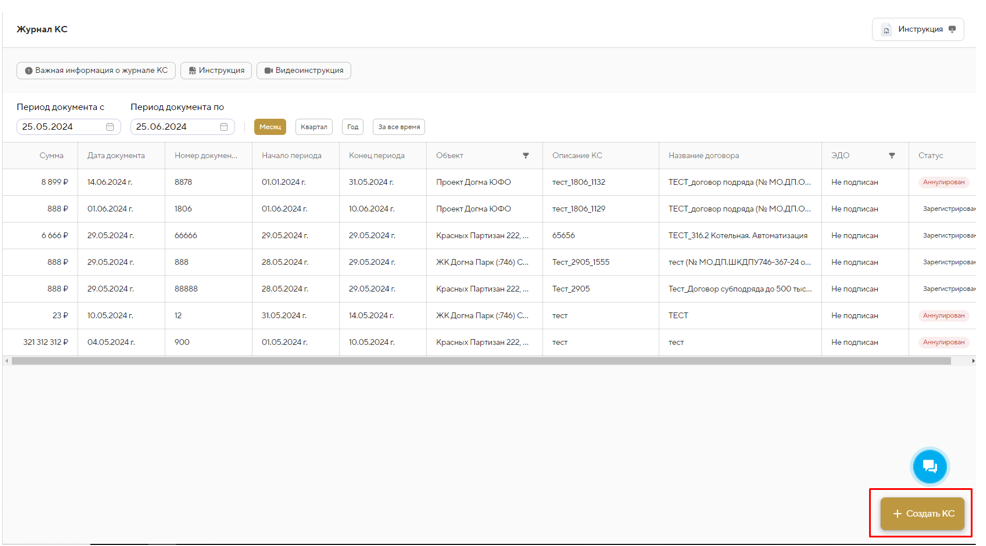Open the Инструкция button beside Видеоинструкция
This screenshot has height=546, width=986.
216,71
